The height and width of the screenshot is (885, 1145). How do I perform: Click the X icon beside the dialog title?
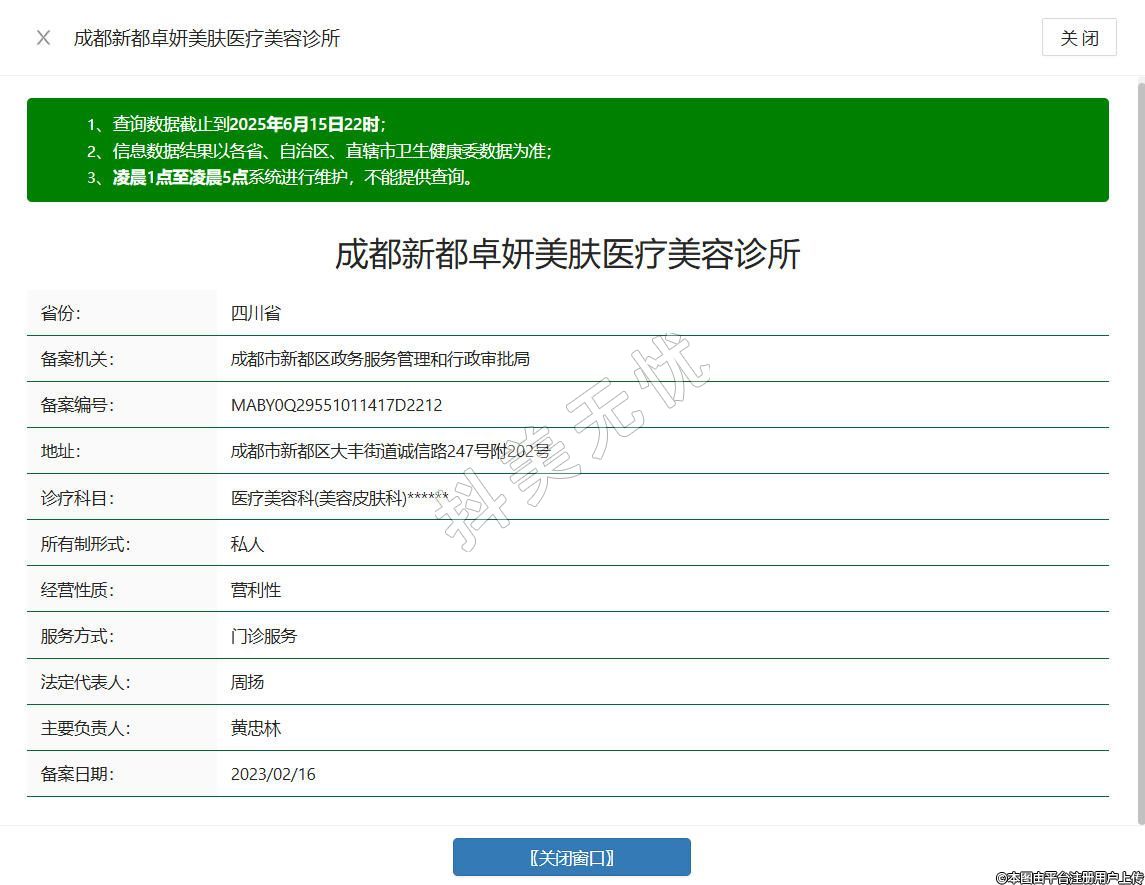pyautogui.click(x=43, y=38)
